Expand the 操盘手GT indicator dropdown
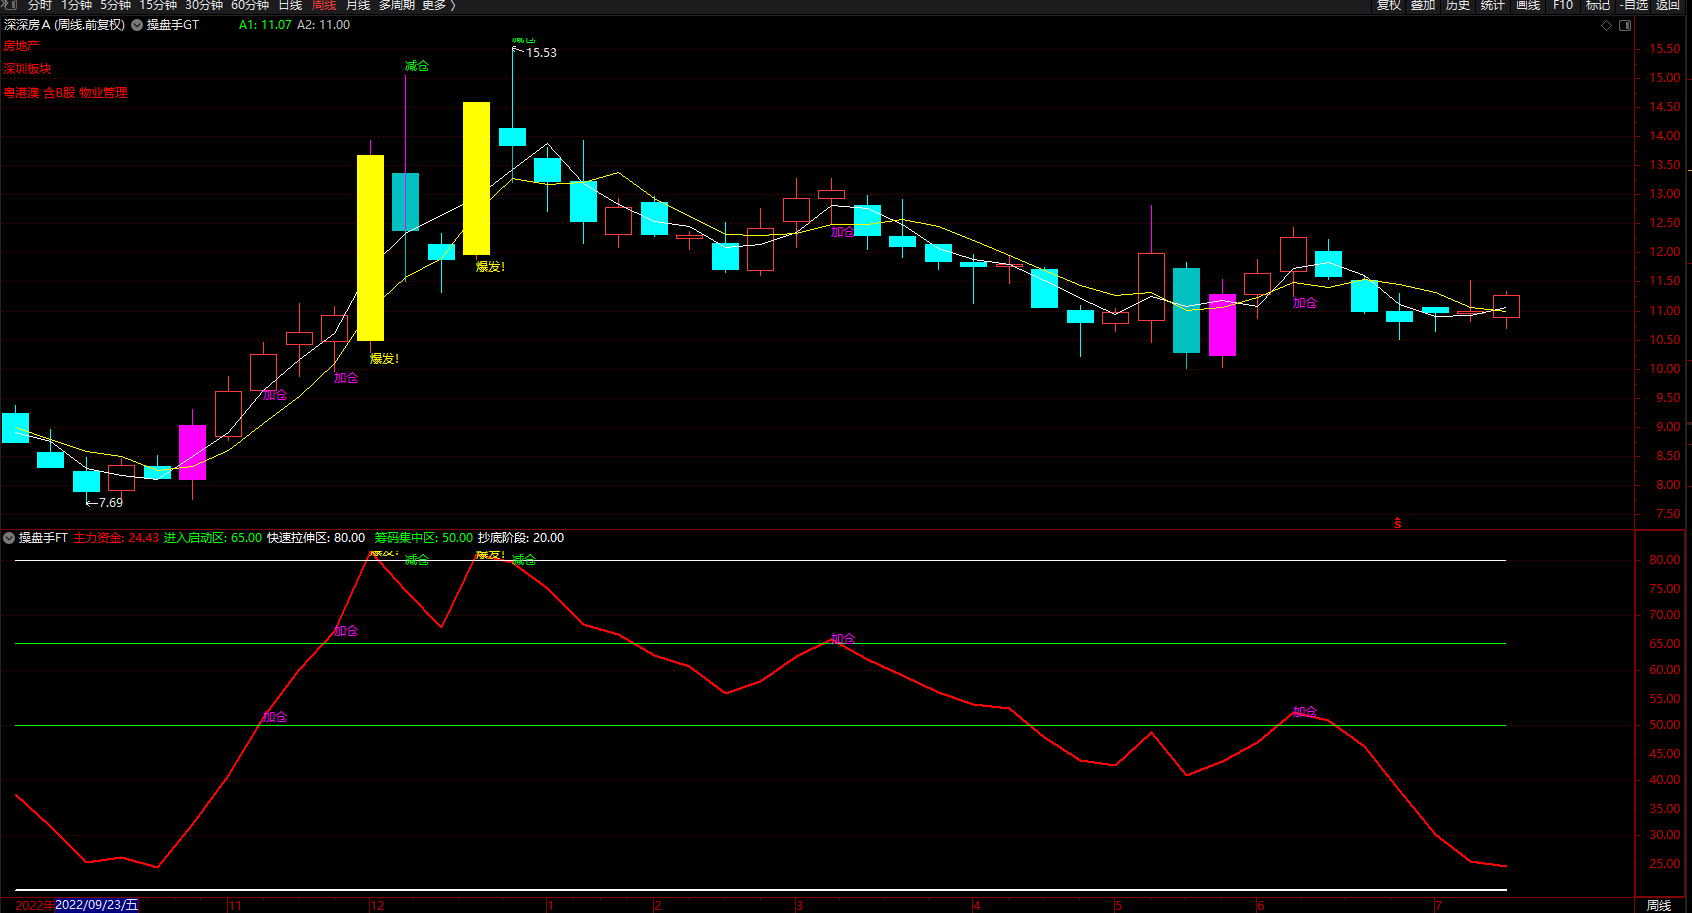The width and height of the screenshot is (1692, 913). coord(137,25)
